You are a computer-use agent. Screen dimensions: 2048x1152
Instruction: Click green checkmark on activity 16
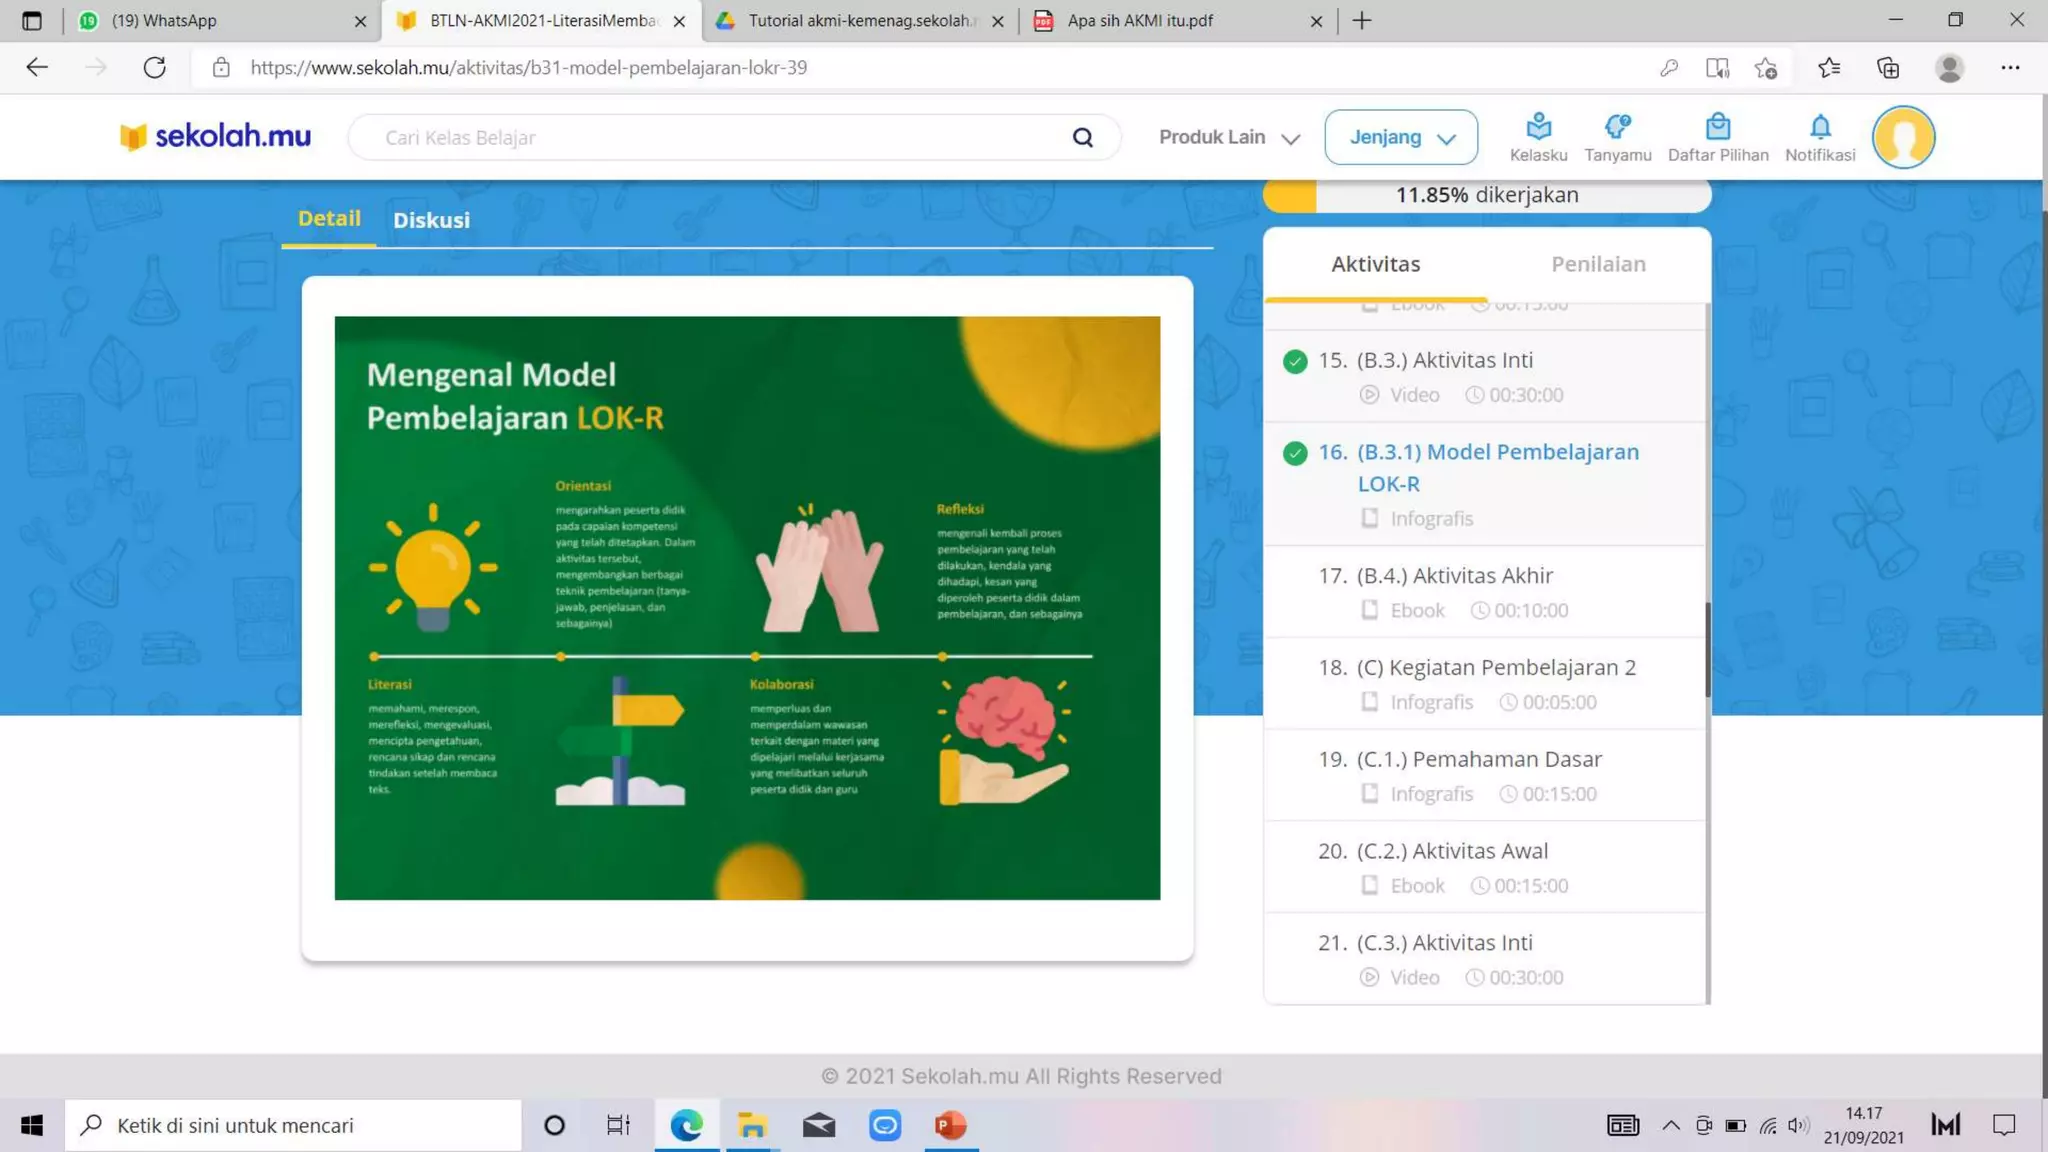click(x=1294, y=453)
